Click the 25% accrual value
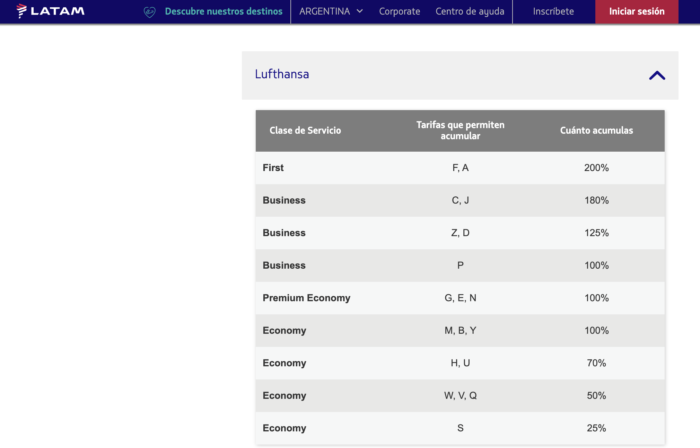This screenshot has width=700, height=448. pos(596,428)
